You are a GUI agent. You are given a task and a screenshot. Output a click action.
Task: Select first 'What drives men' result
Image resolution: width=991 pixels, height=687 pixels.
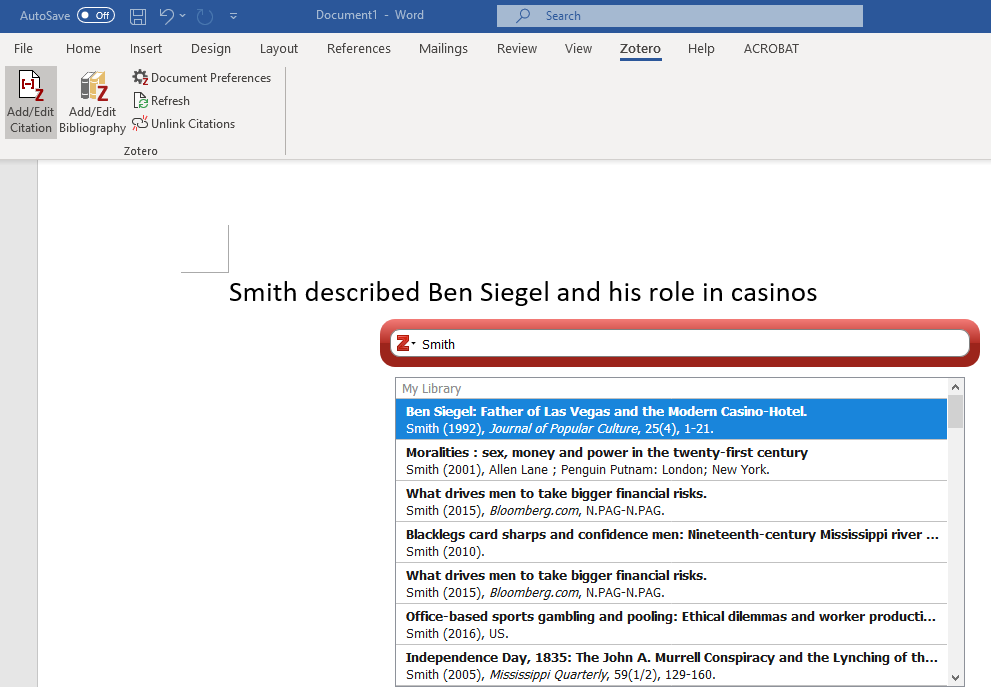point(671,501)
